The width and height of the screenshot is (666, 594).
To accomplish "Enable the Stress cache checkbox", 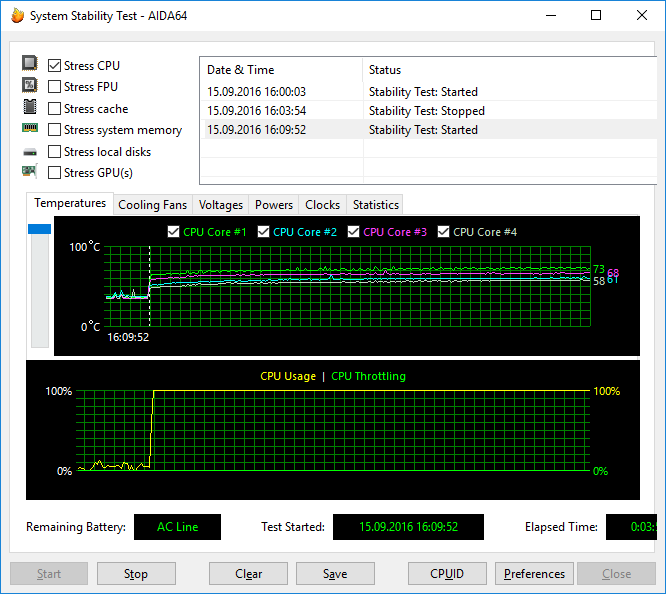I will click(x=54, y=108).
